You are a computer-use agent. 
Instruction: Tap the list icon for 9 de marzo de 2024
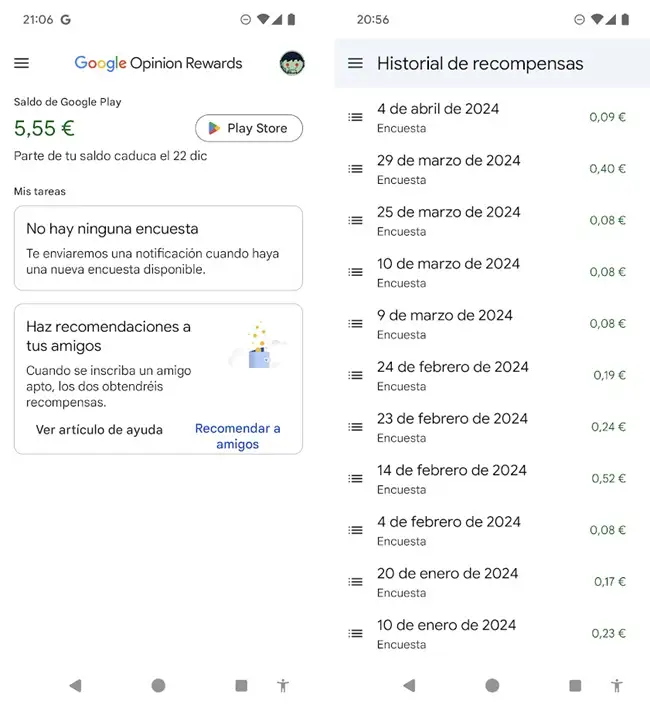(x=355, y=324)
